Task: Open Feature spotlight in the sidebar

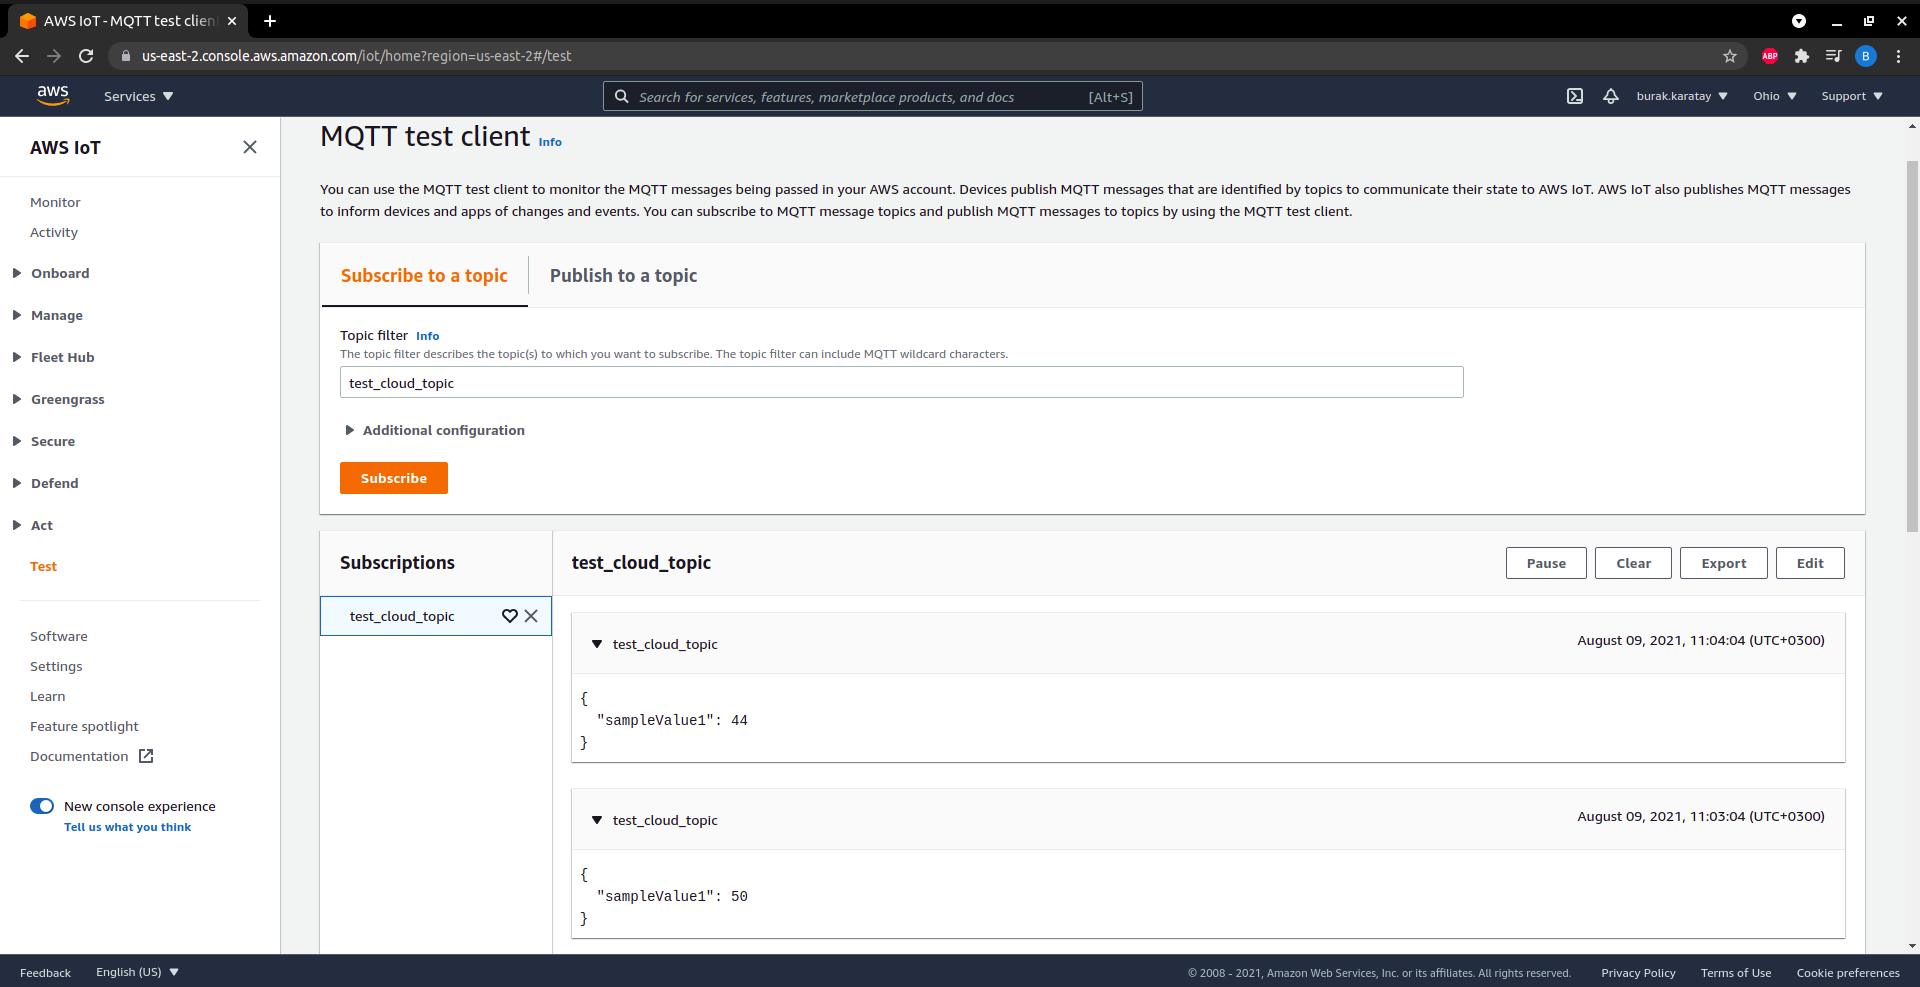Action: point(84,726)
